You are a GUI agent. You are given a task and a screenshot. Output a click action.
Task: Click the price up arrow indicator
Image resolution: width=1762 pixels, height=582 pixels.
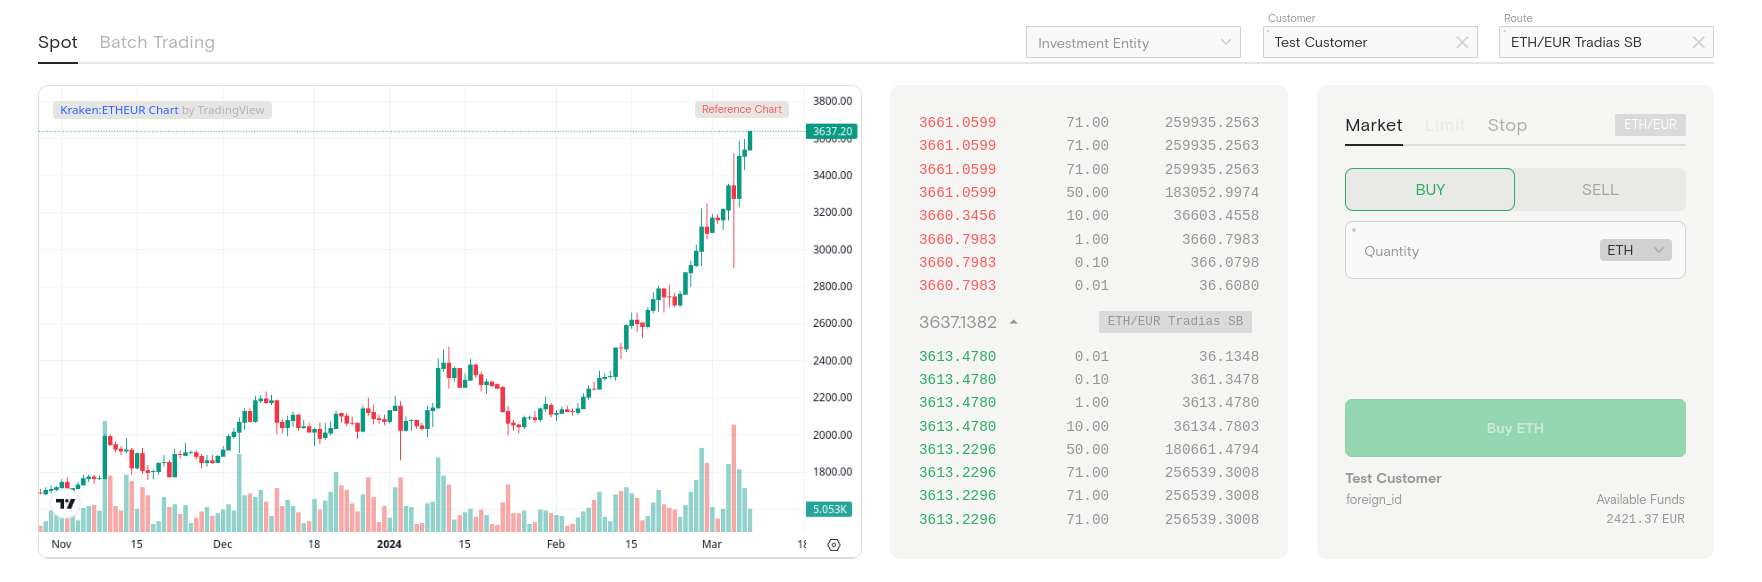point(1013,322)
